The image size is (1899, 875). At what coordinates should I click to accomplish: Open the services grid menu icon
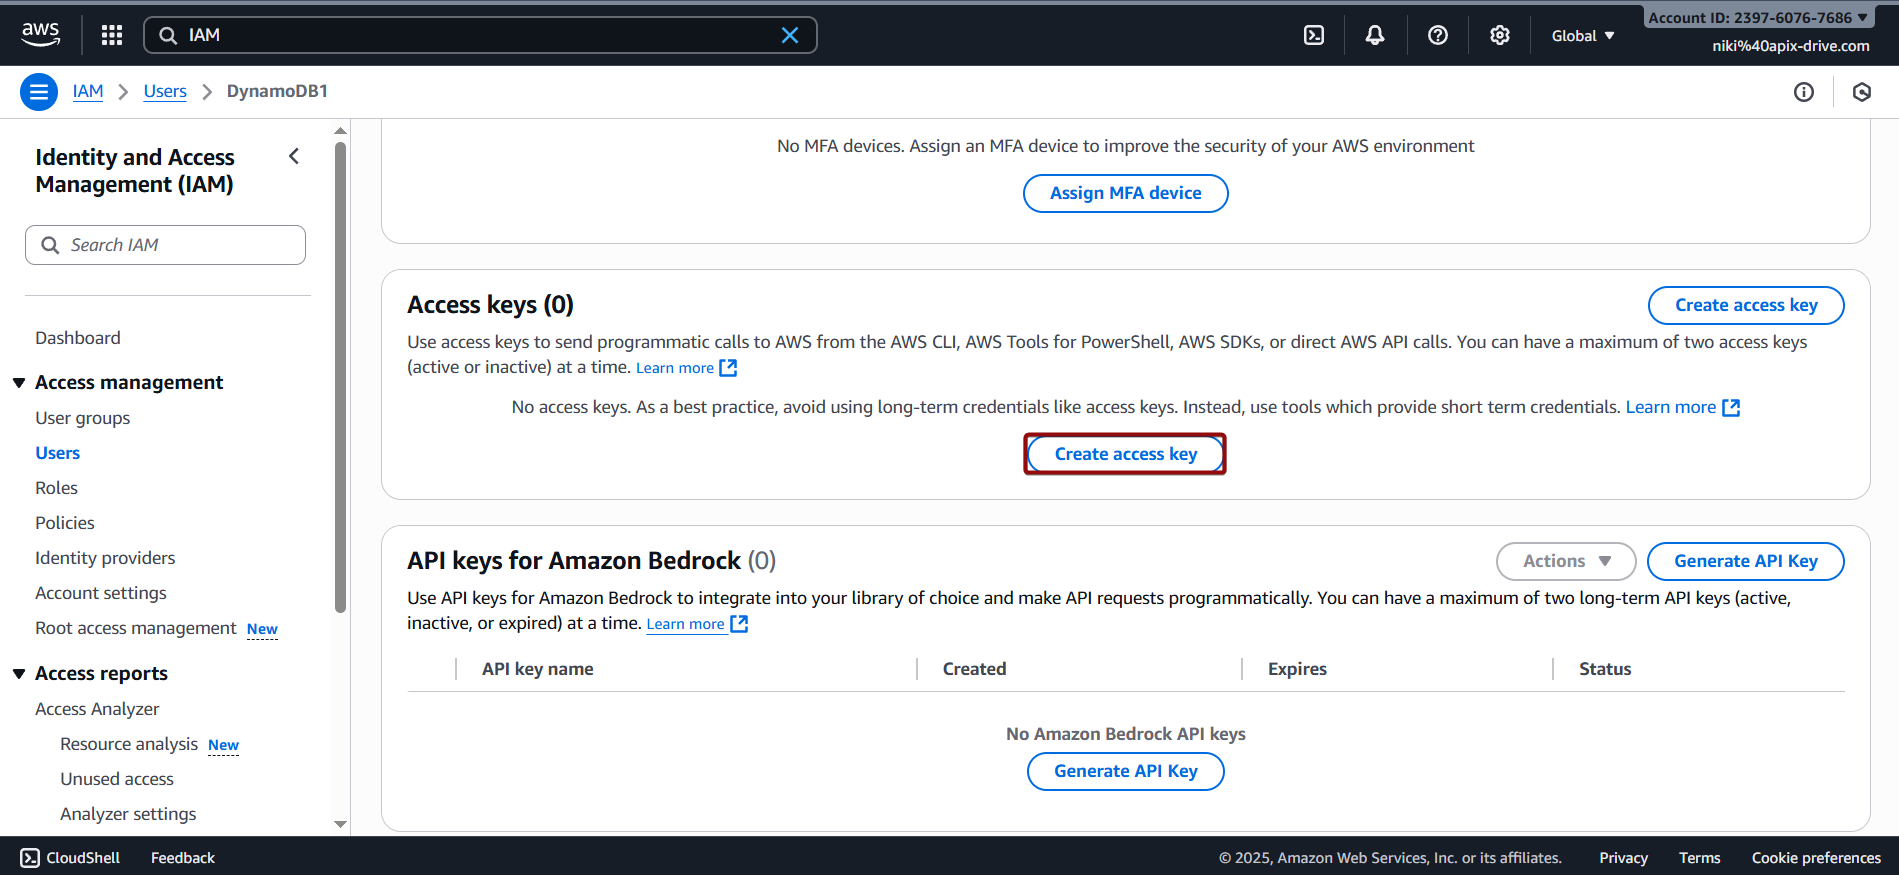point(112,35)
